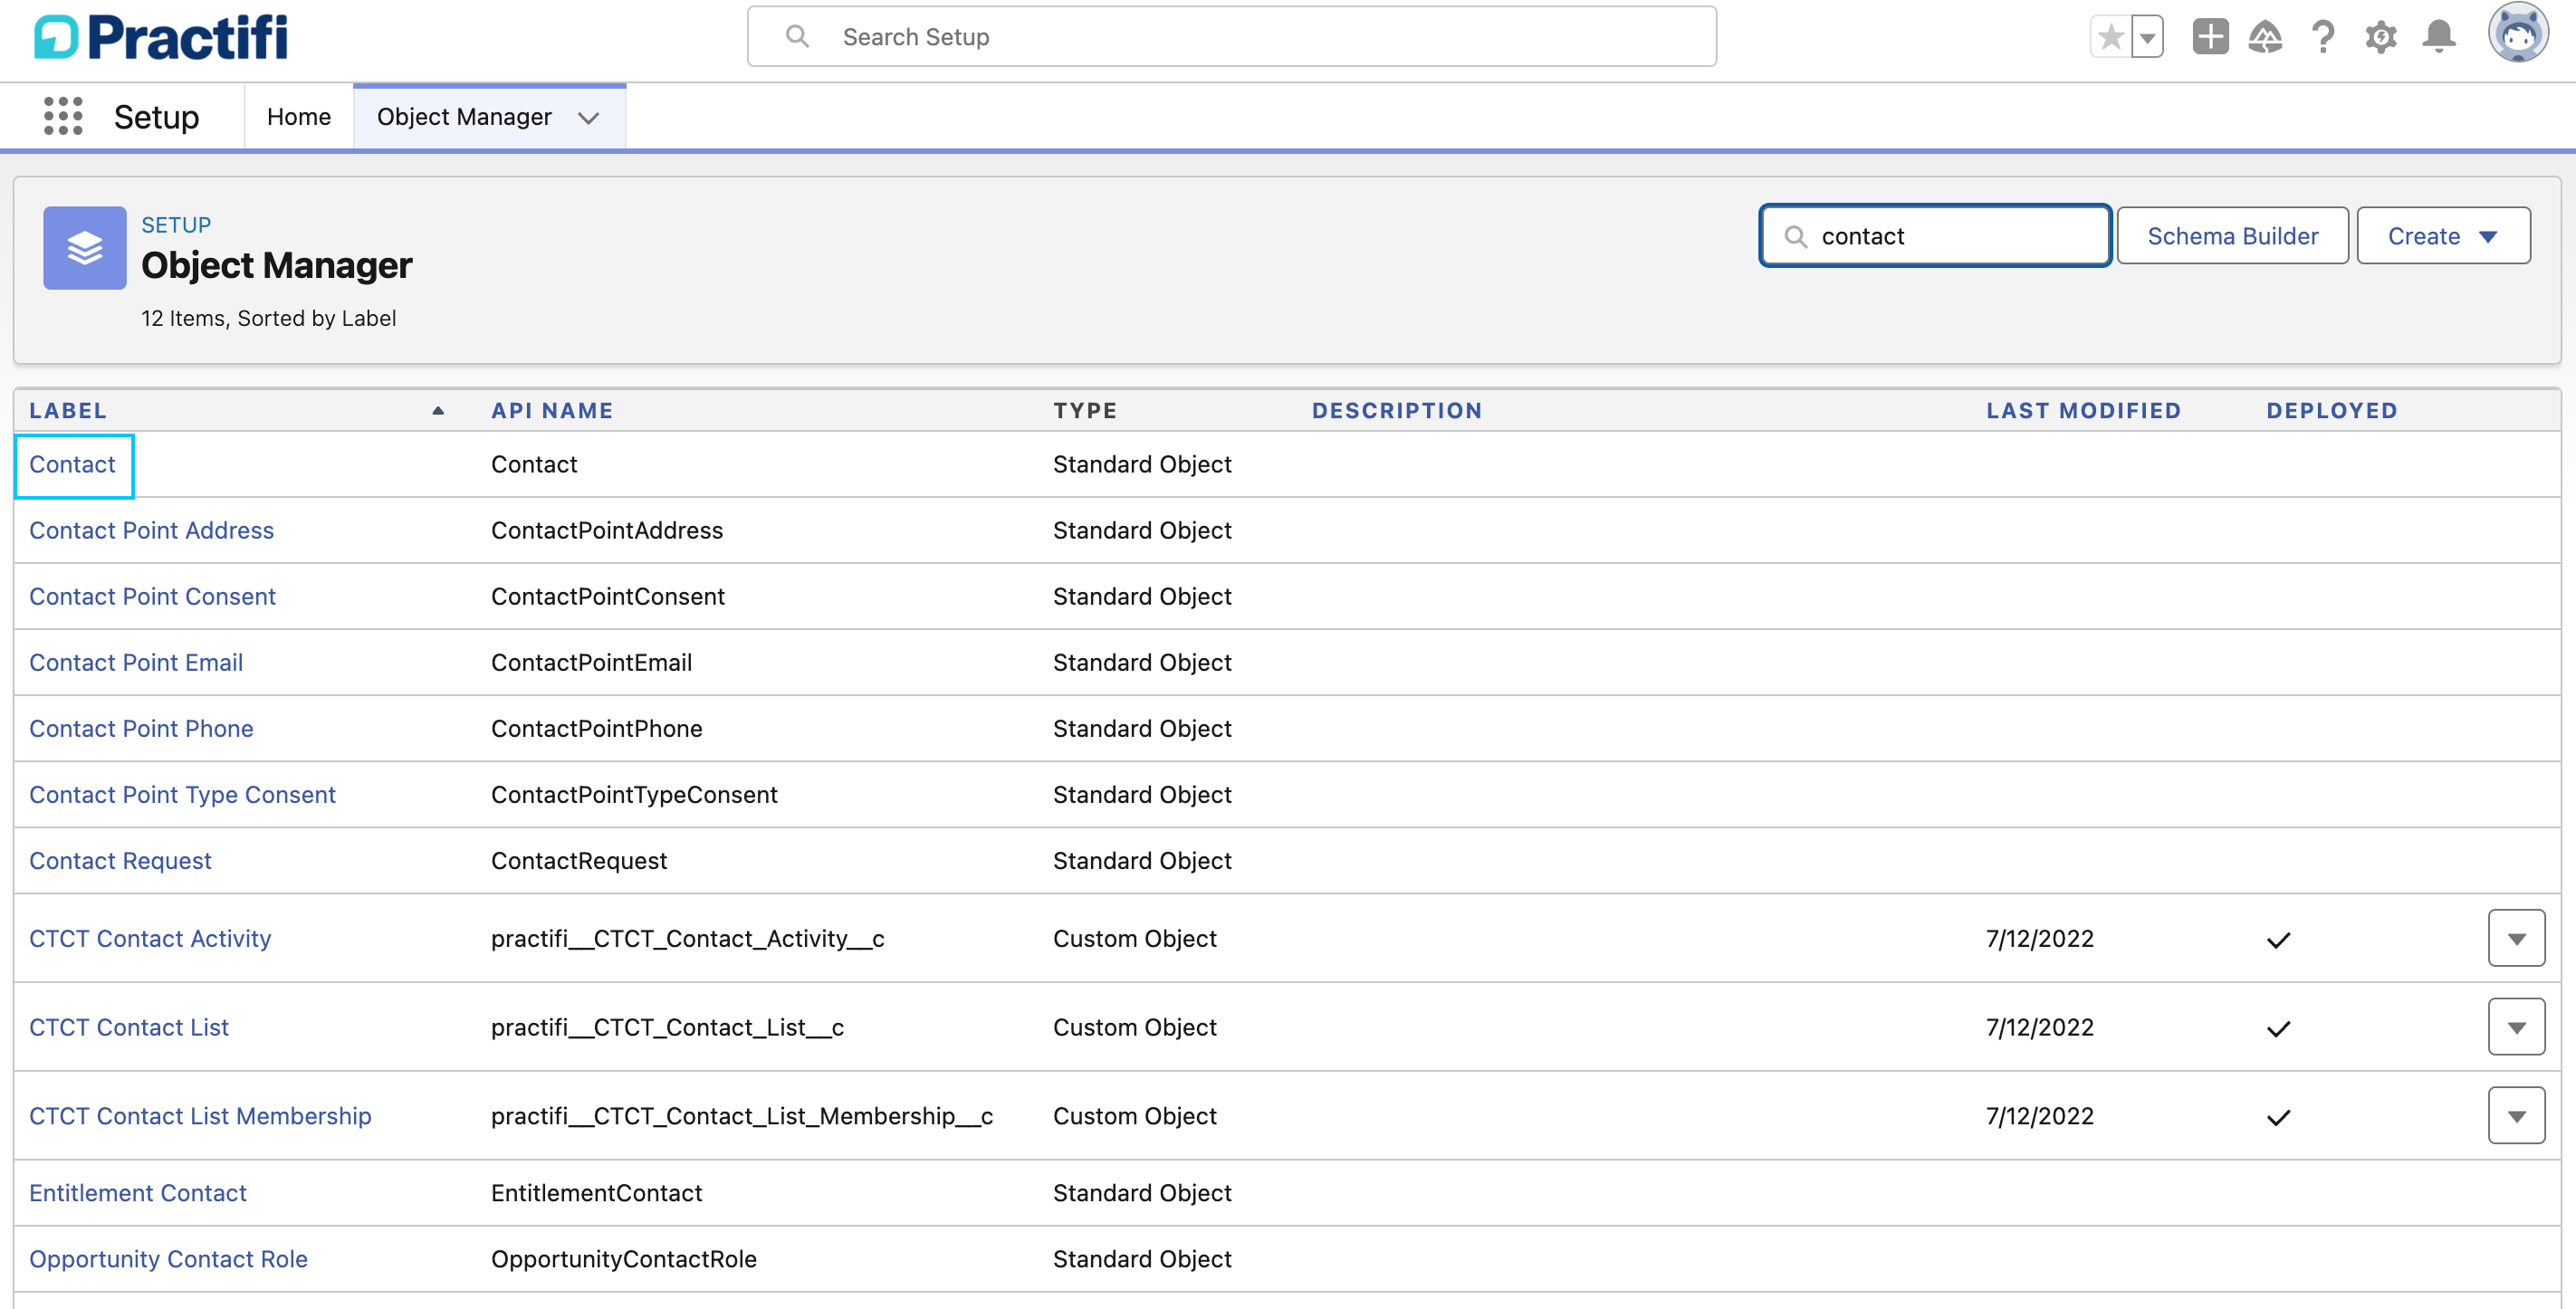The image size is (2576, 1309).
Task: Open Entitlement Contact object
Action: coord(138,1193)
